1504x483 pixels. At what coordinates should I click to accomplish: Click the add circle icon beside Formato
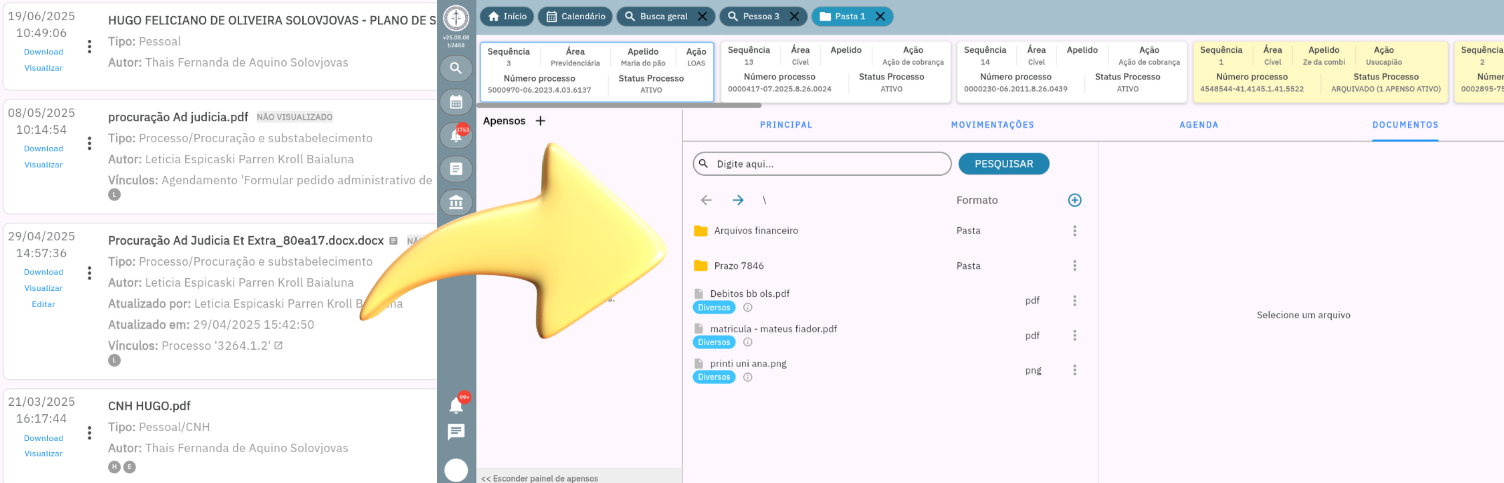click(1075, 200)
